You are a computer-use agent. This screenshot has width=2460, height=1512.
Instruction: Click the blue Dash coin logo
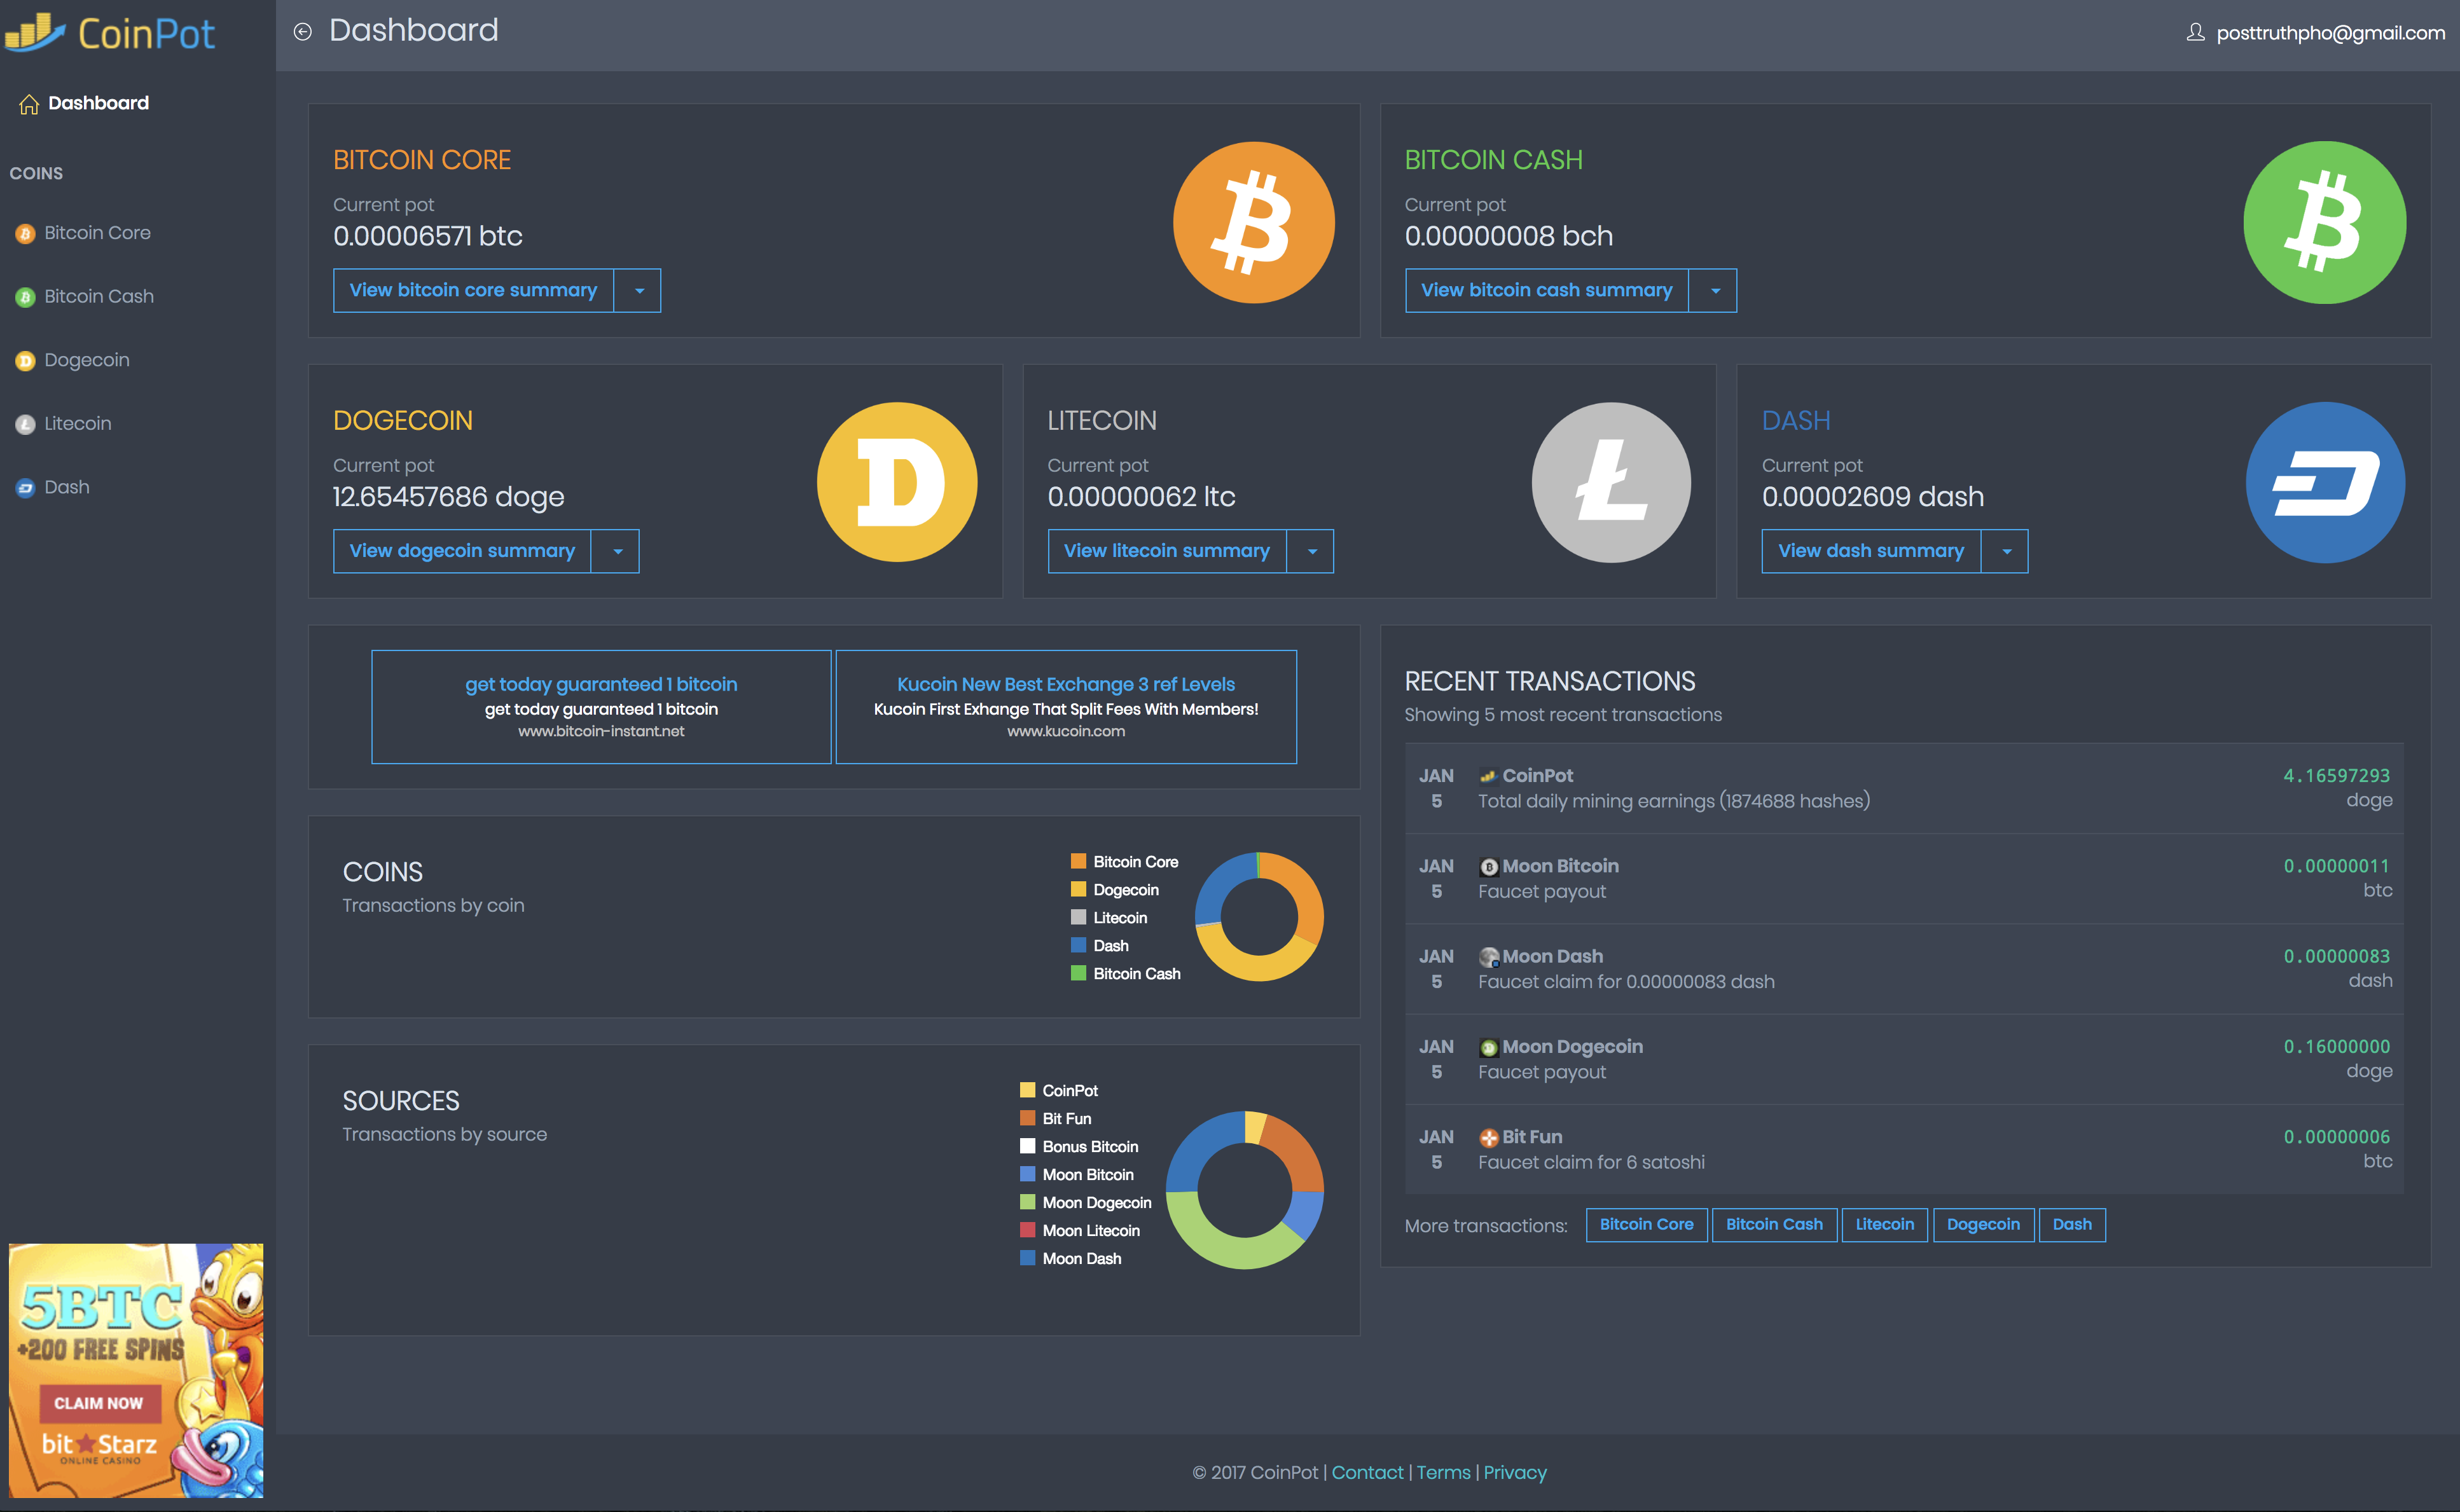[x=2325, y=482]
